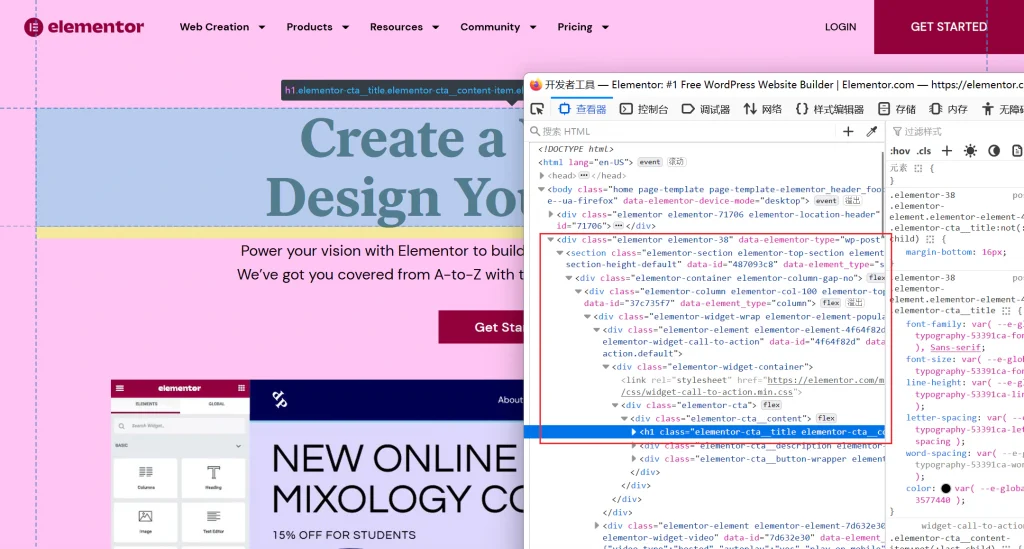1024x549 pixels.
Task: Click the black color swatch in rules
Action: tap(945, 488)
